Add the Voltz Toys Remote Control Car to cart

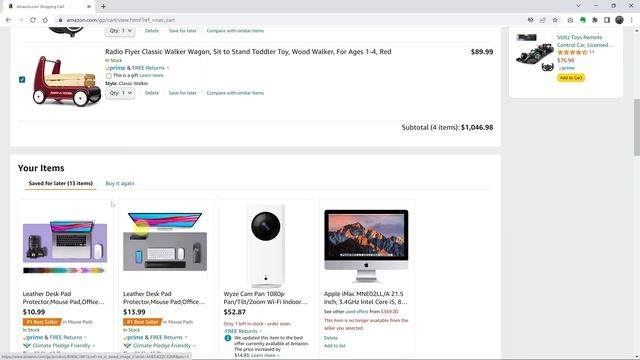[x=571, y=78]
